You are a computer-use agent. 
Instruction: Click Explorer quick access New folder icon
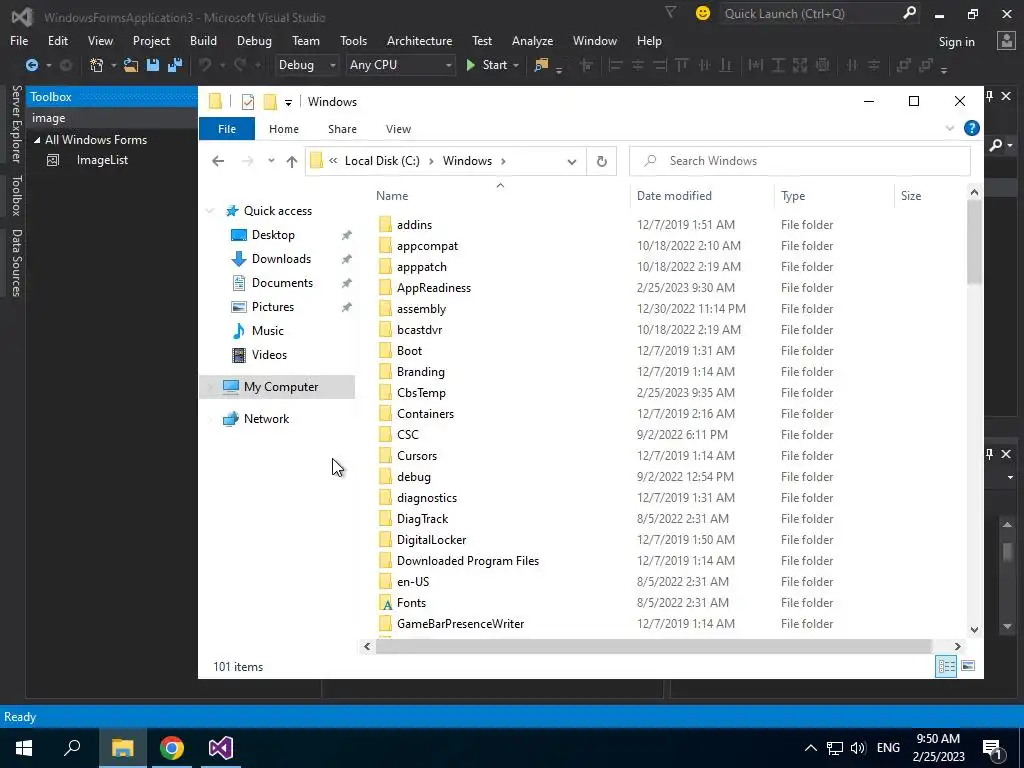tap(270, 102)
